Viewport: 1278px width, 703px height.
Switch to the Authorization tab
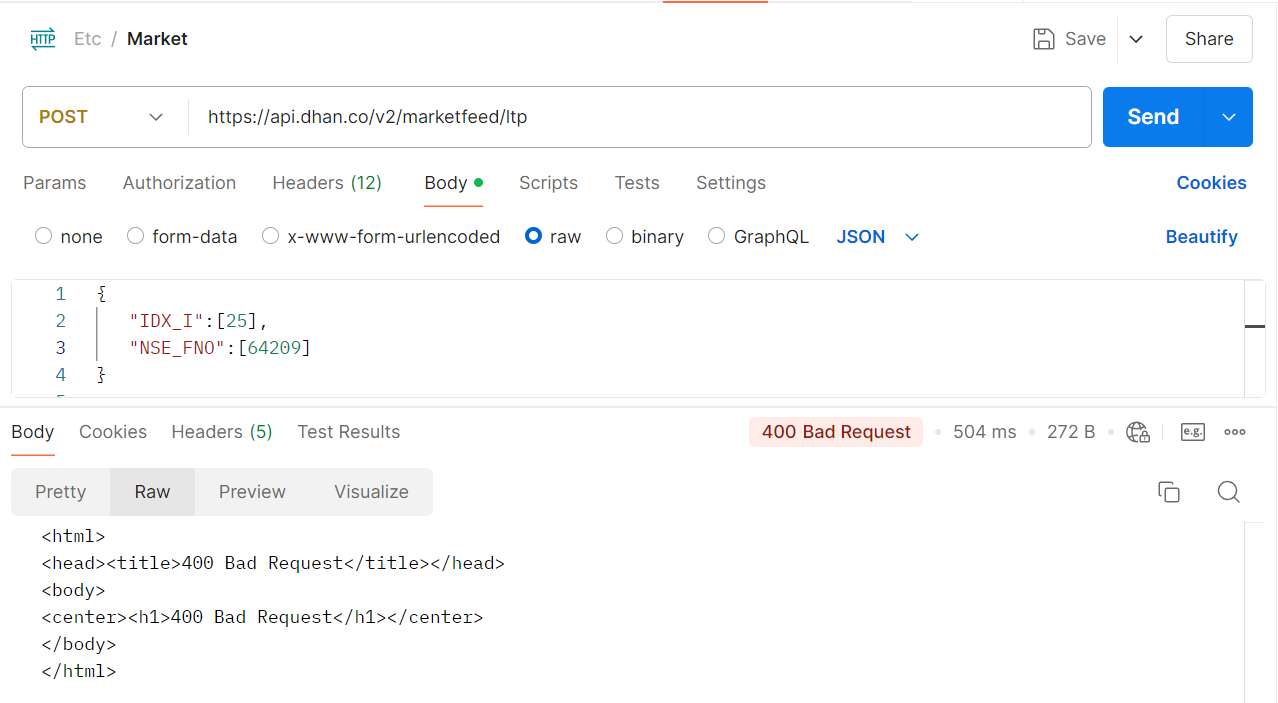point(179,183)
